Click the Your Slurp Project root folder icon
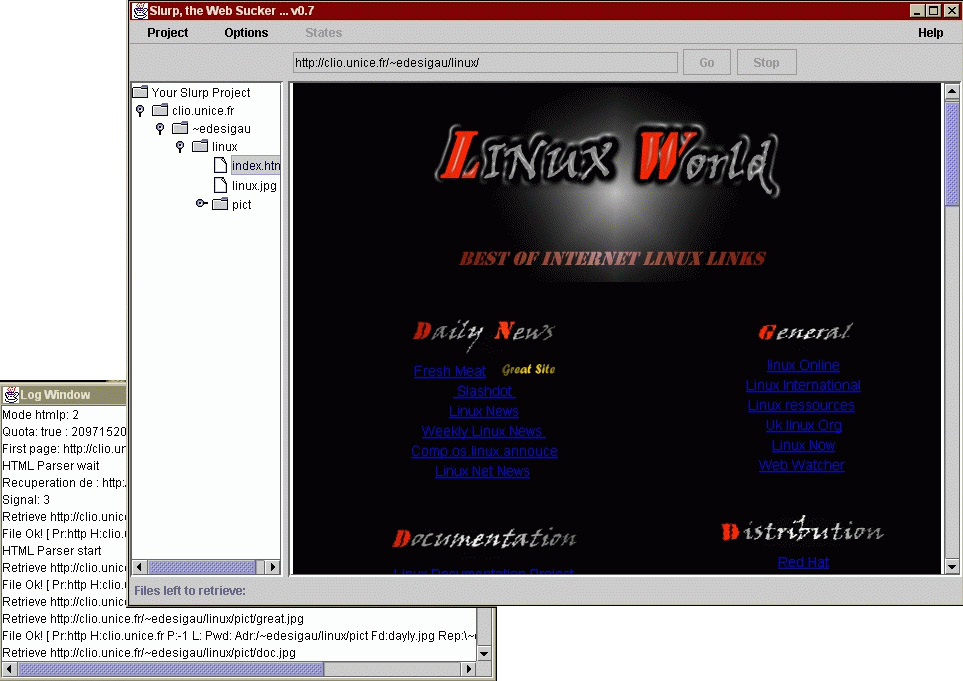This screenshot has width=963, height=681. coord(140,92)
